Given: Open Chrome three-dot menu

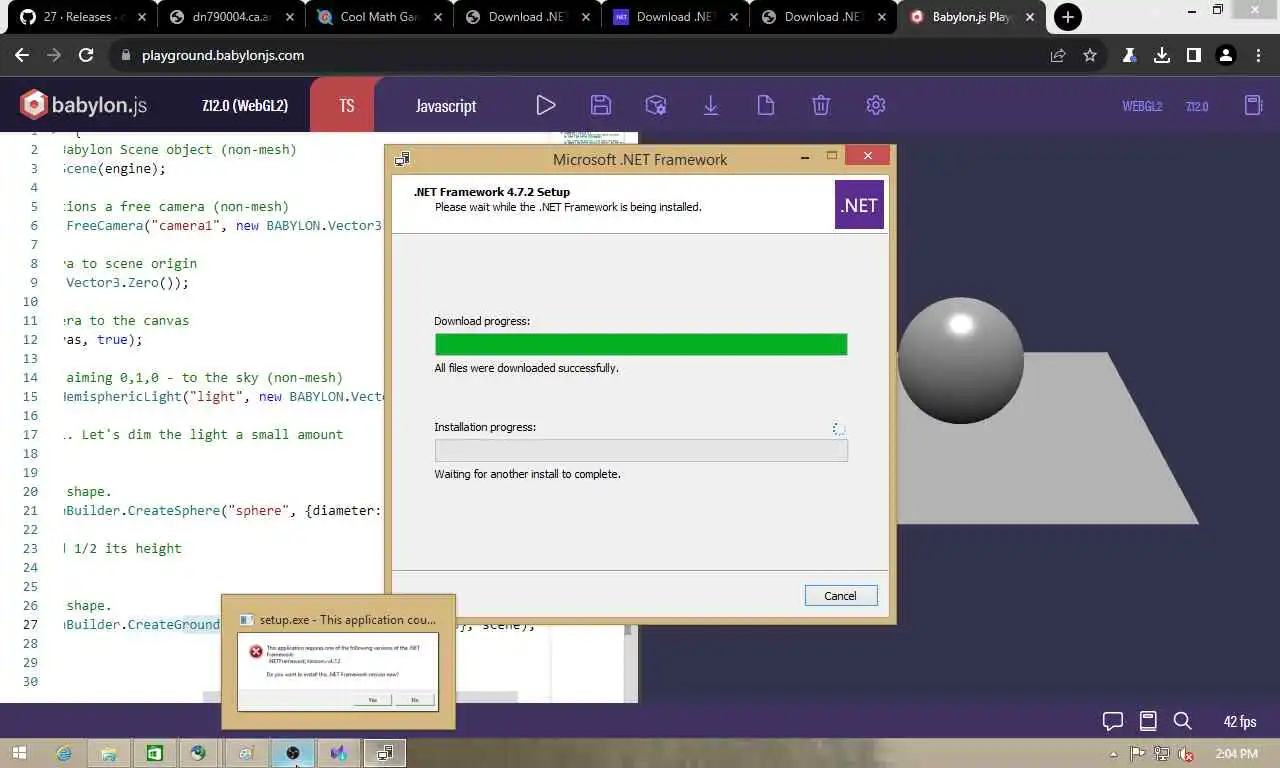Looking at the screenshot, I should point(1258,56).
